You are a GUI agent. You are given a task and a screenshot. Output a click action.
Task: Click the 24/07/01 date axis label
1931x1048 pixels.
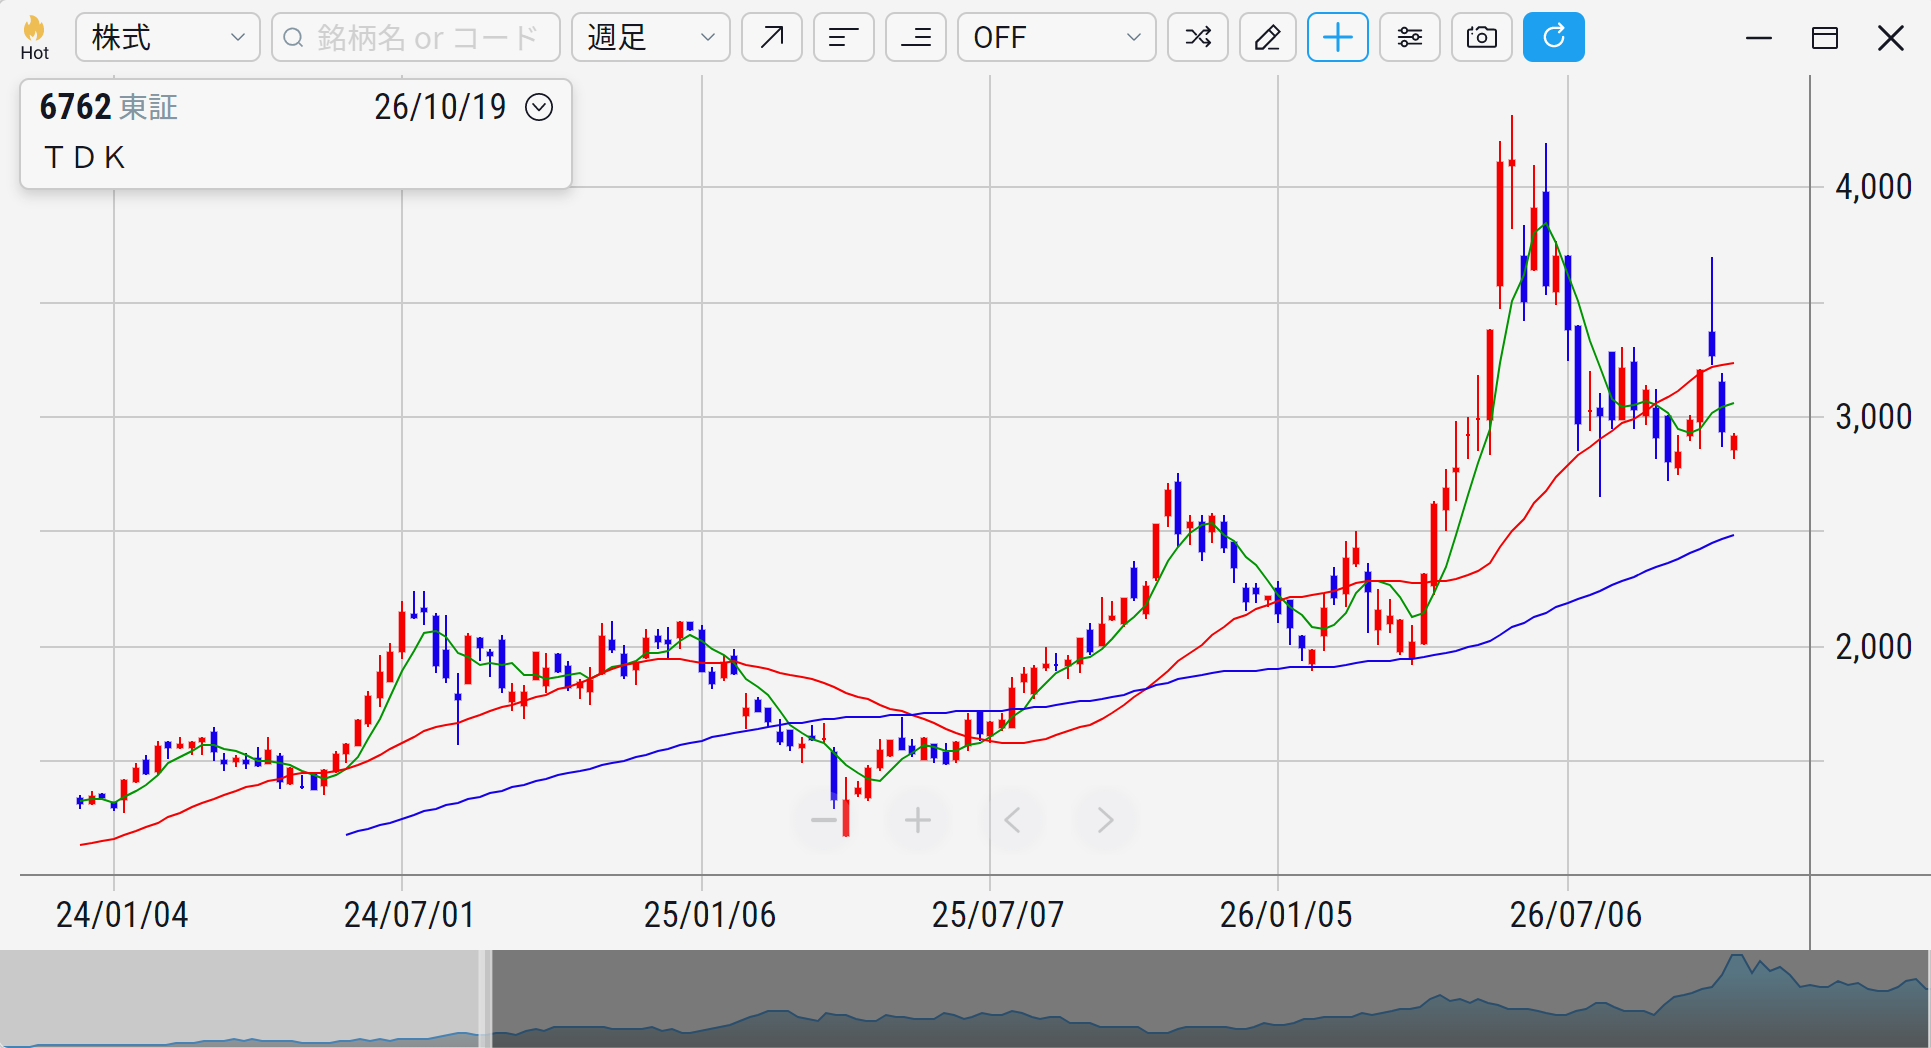[409, 914]
